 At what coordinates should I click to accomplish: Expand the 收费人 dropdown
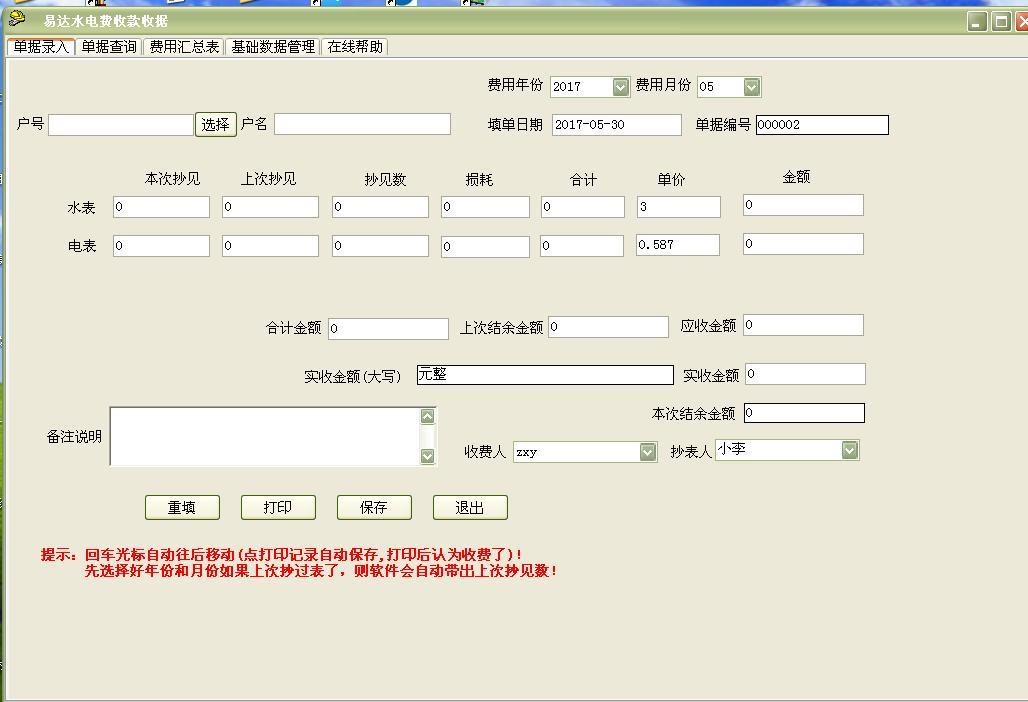tap(648, 452)
